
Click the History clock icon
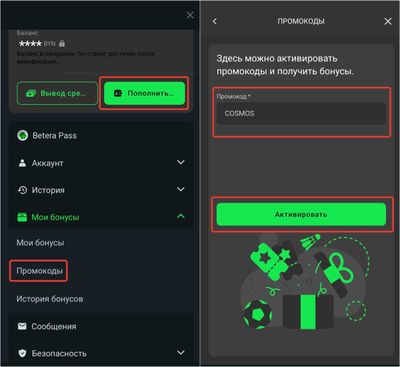[22, 190]
